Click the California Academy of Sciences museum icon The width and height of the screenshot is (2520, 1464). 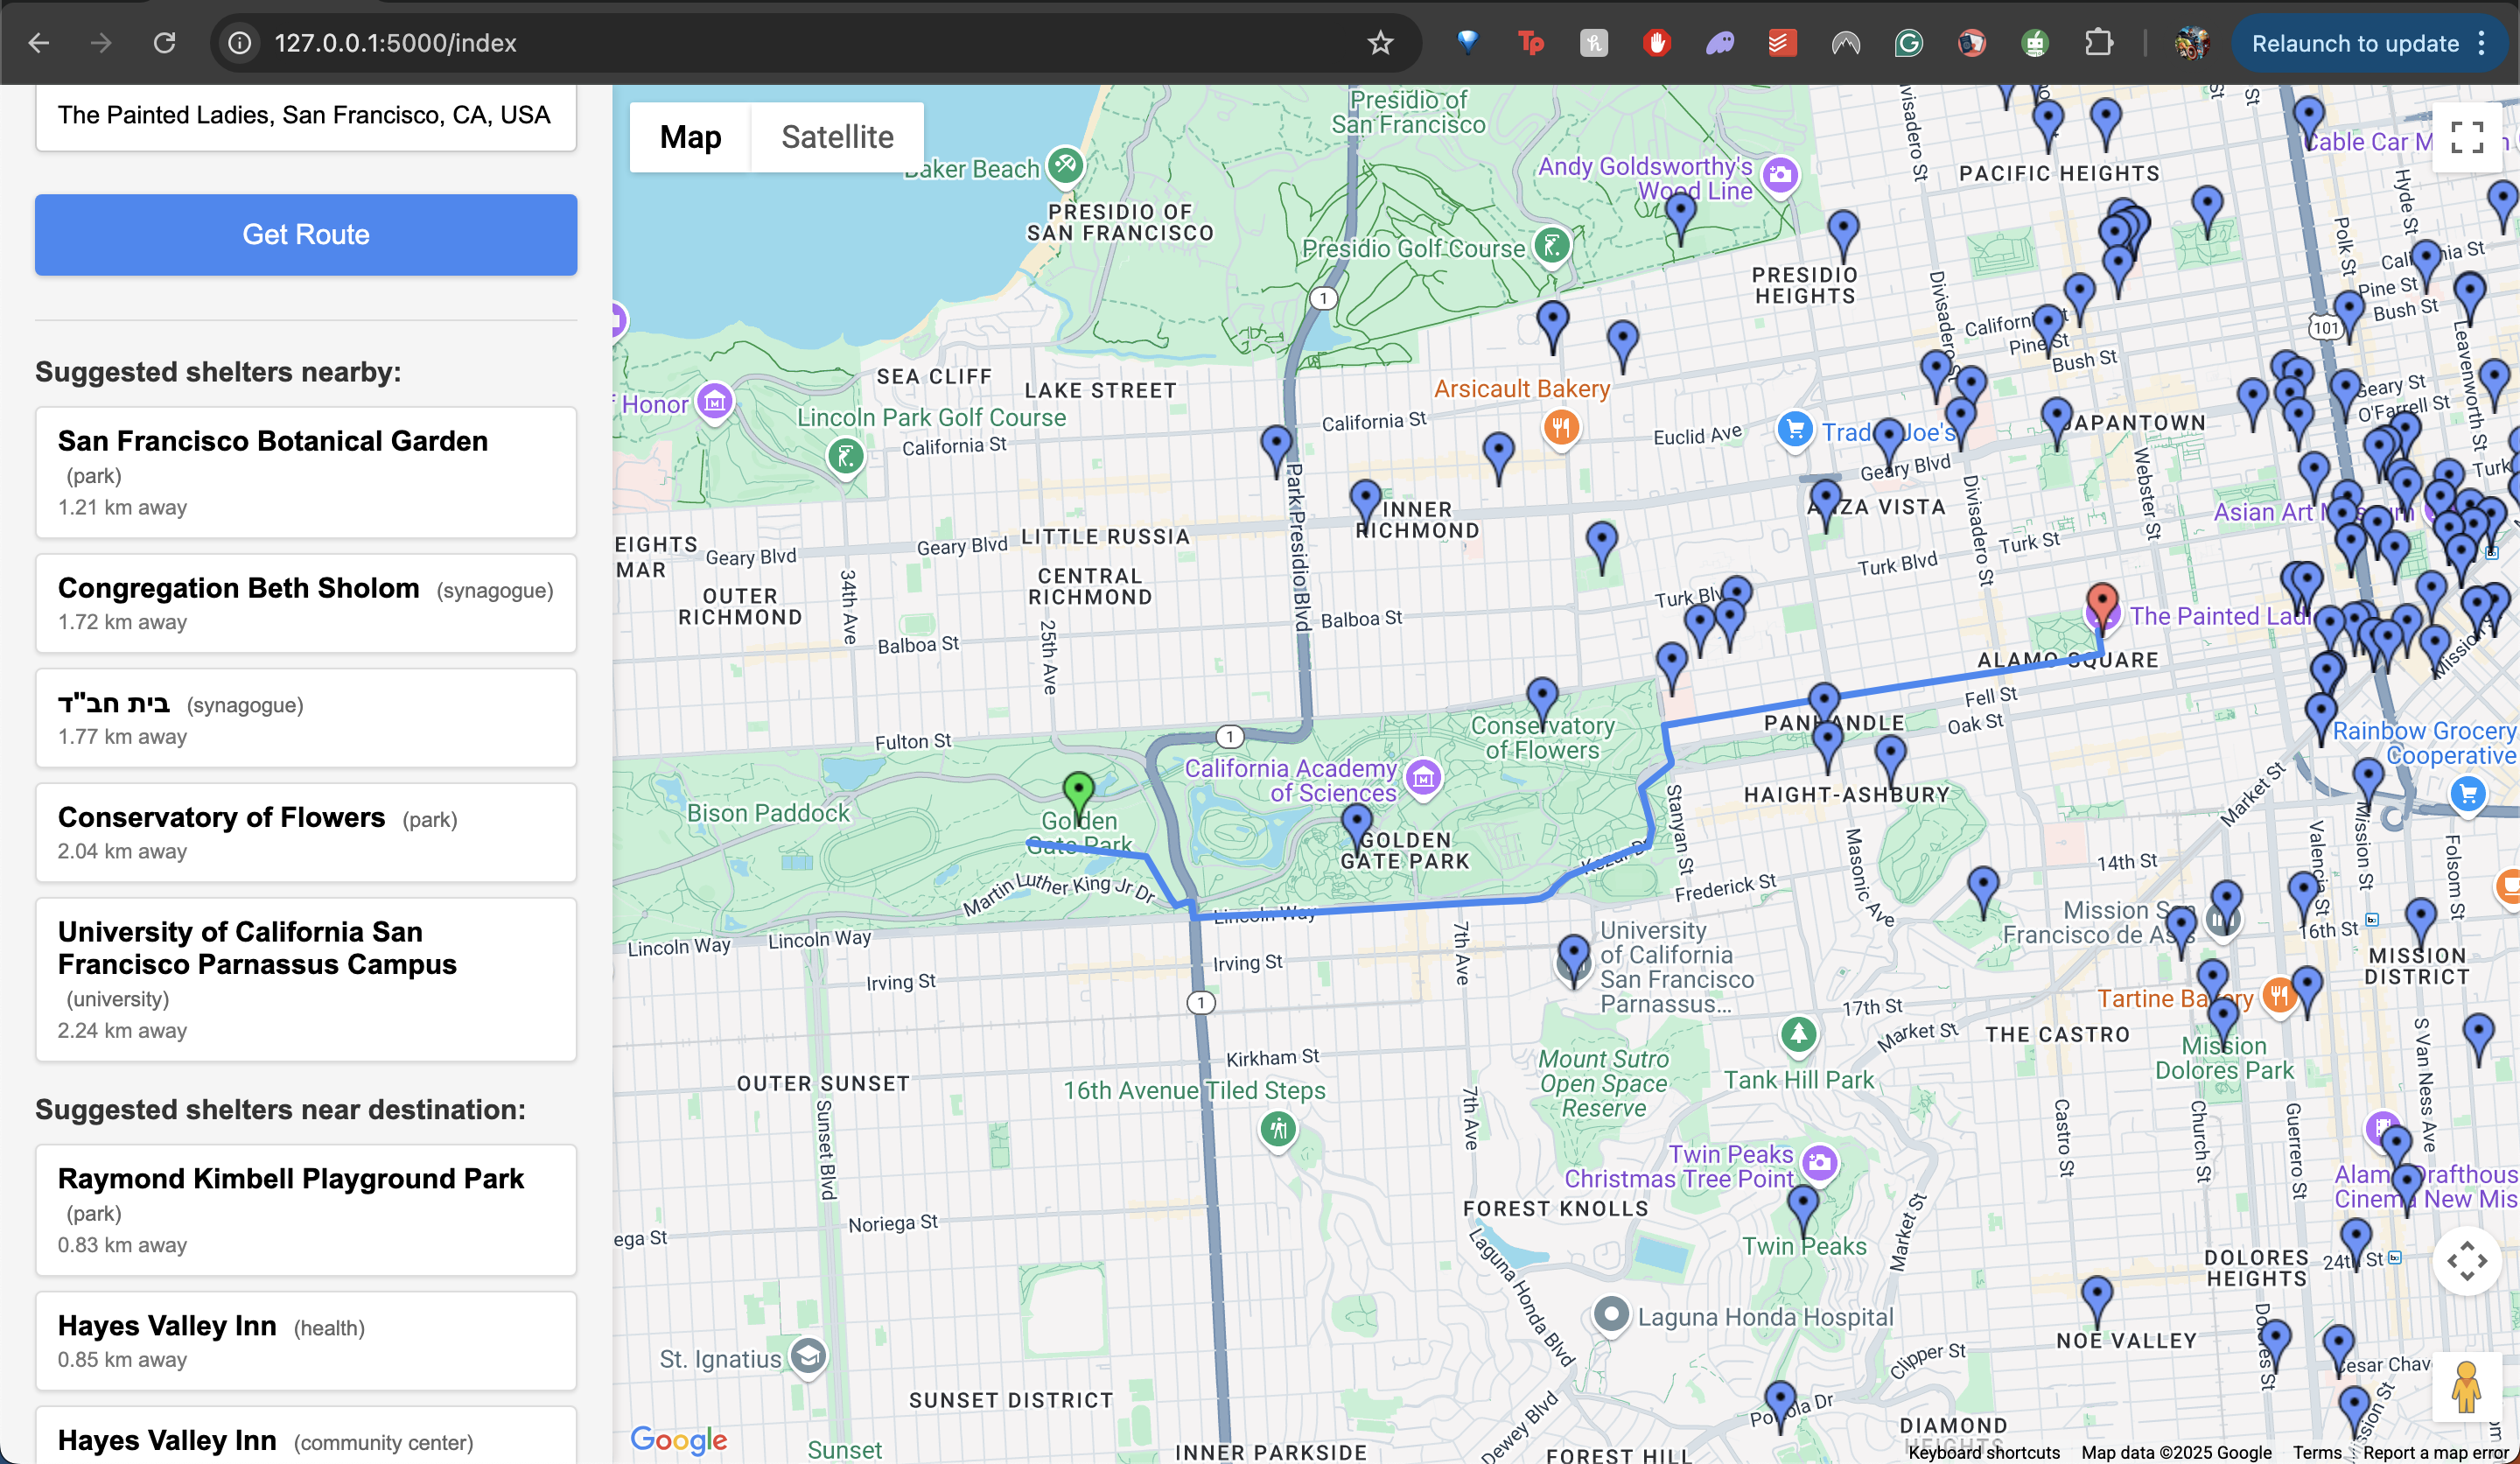(1423, 777)
